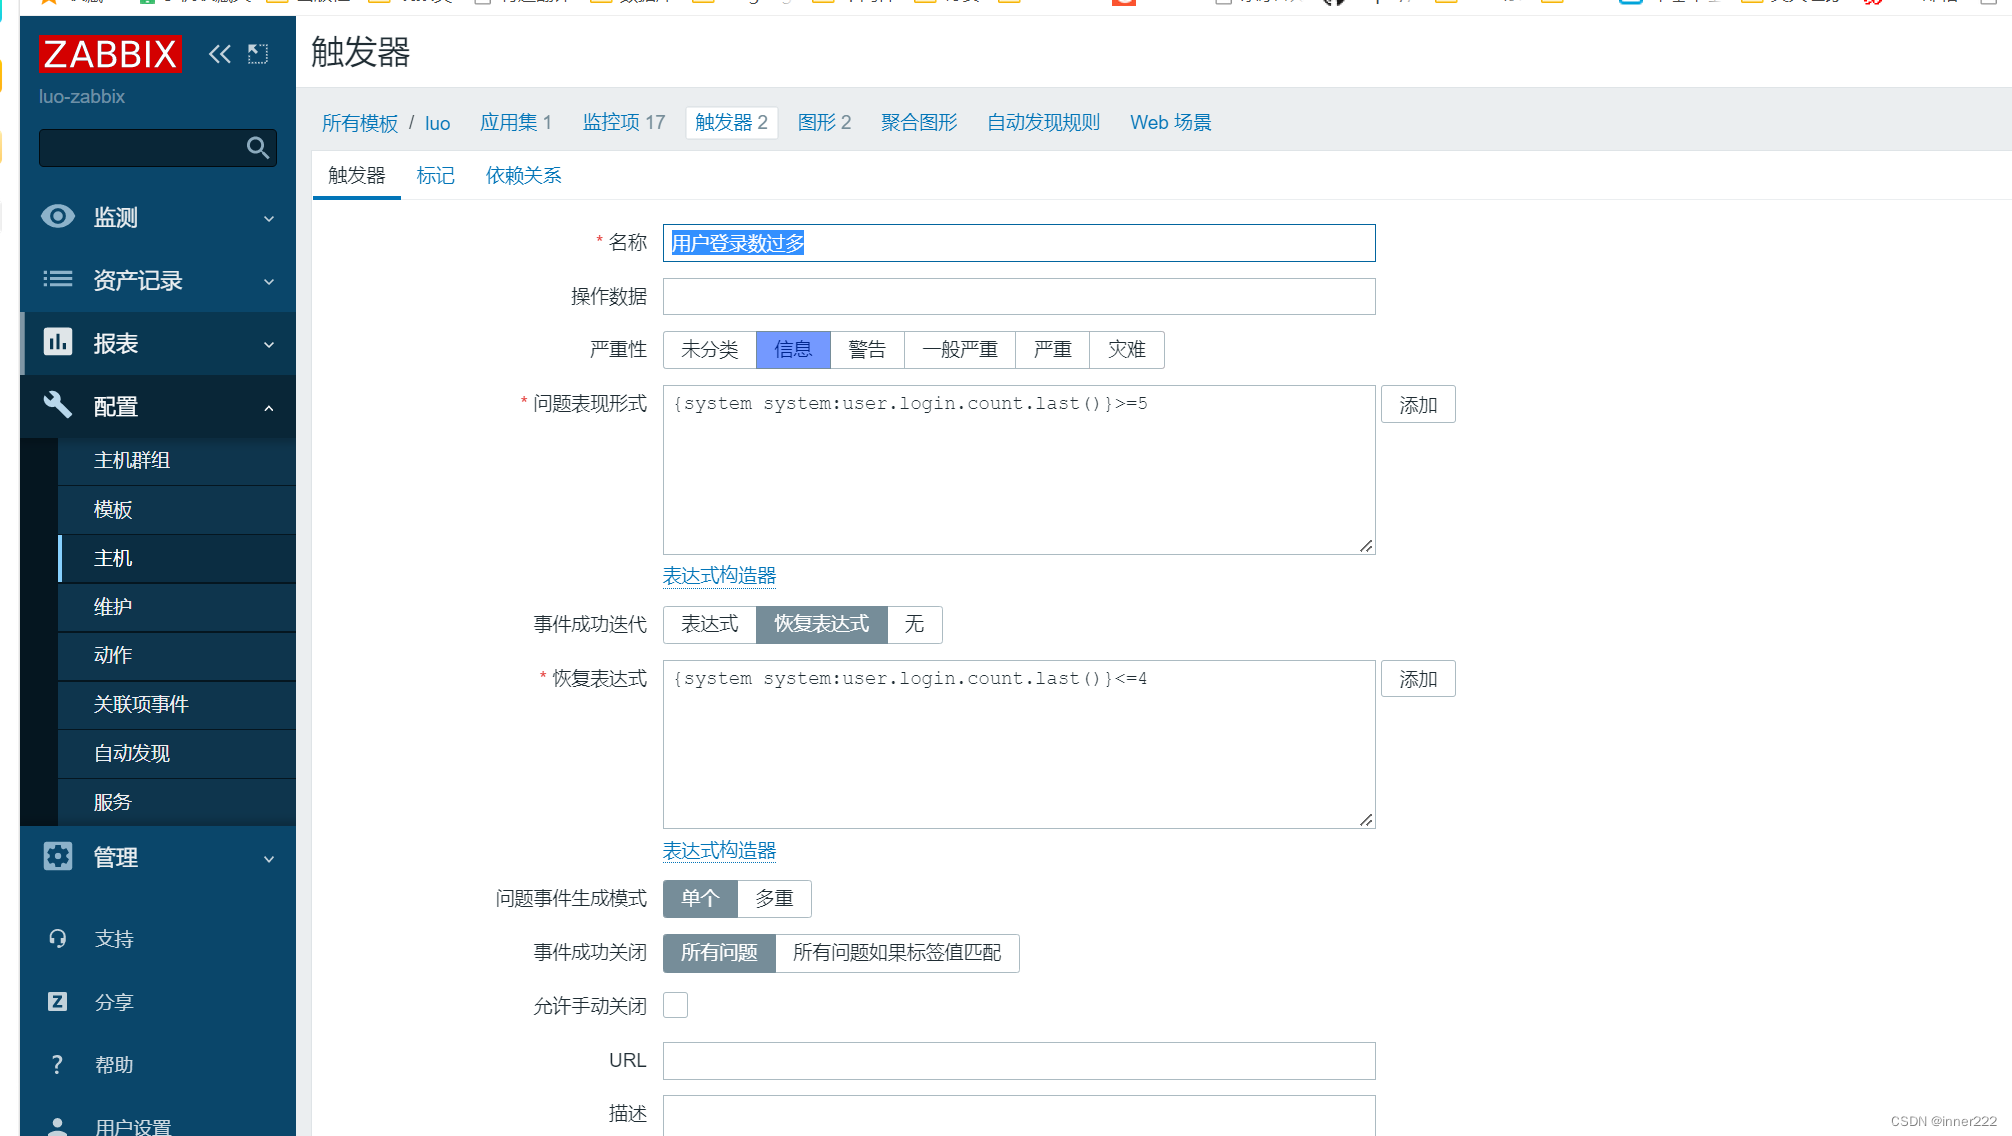Viewport: 2012px width, 1136px height.
Task: Open 自动发现 in the sidebar
Action: click(x=177, y=753)
